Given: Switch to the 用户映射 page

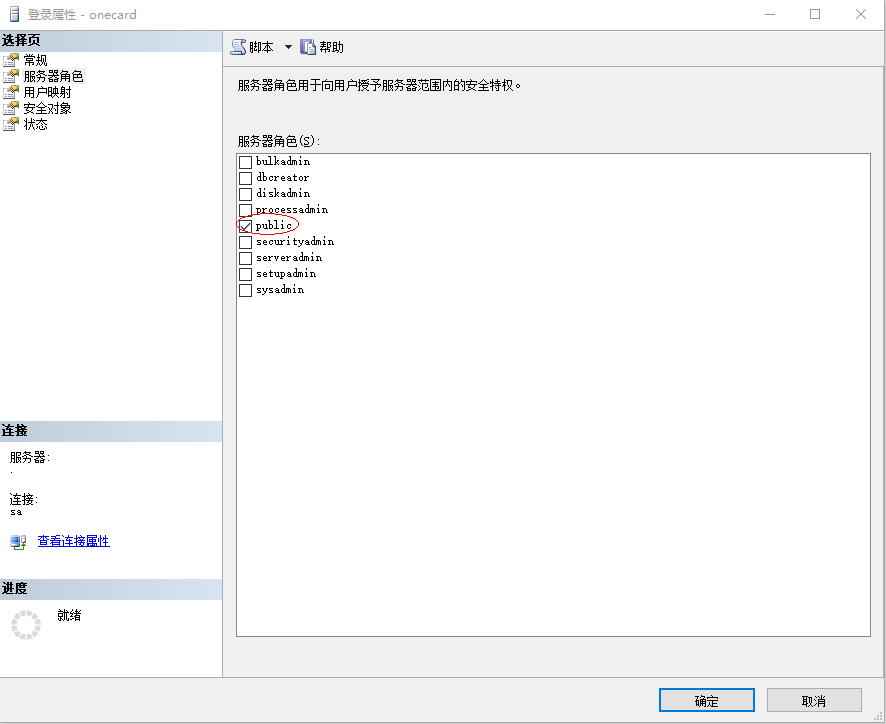Looking at the screenshot, I should coord(47,92).
